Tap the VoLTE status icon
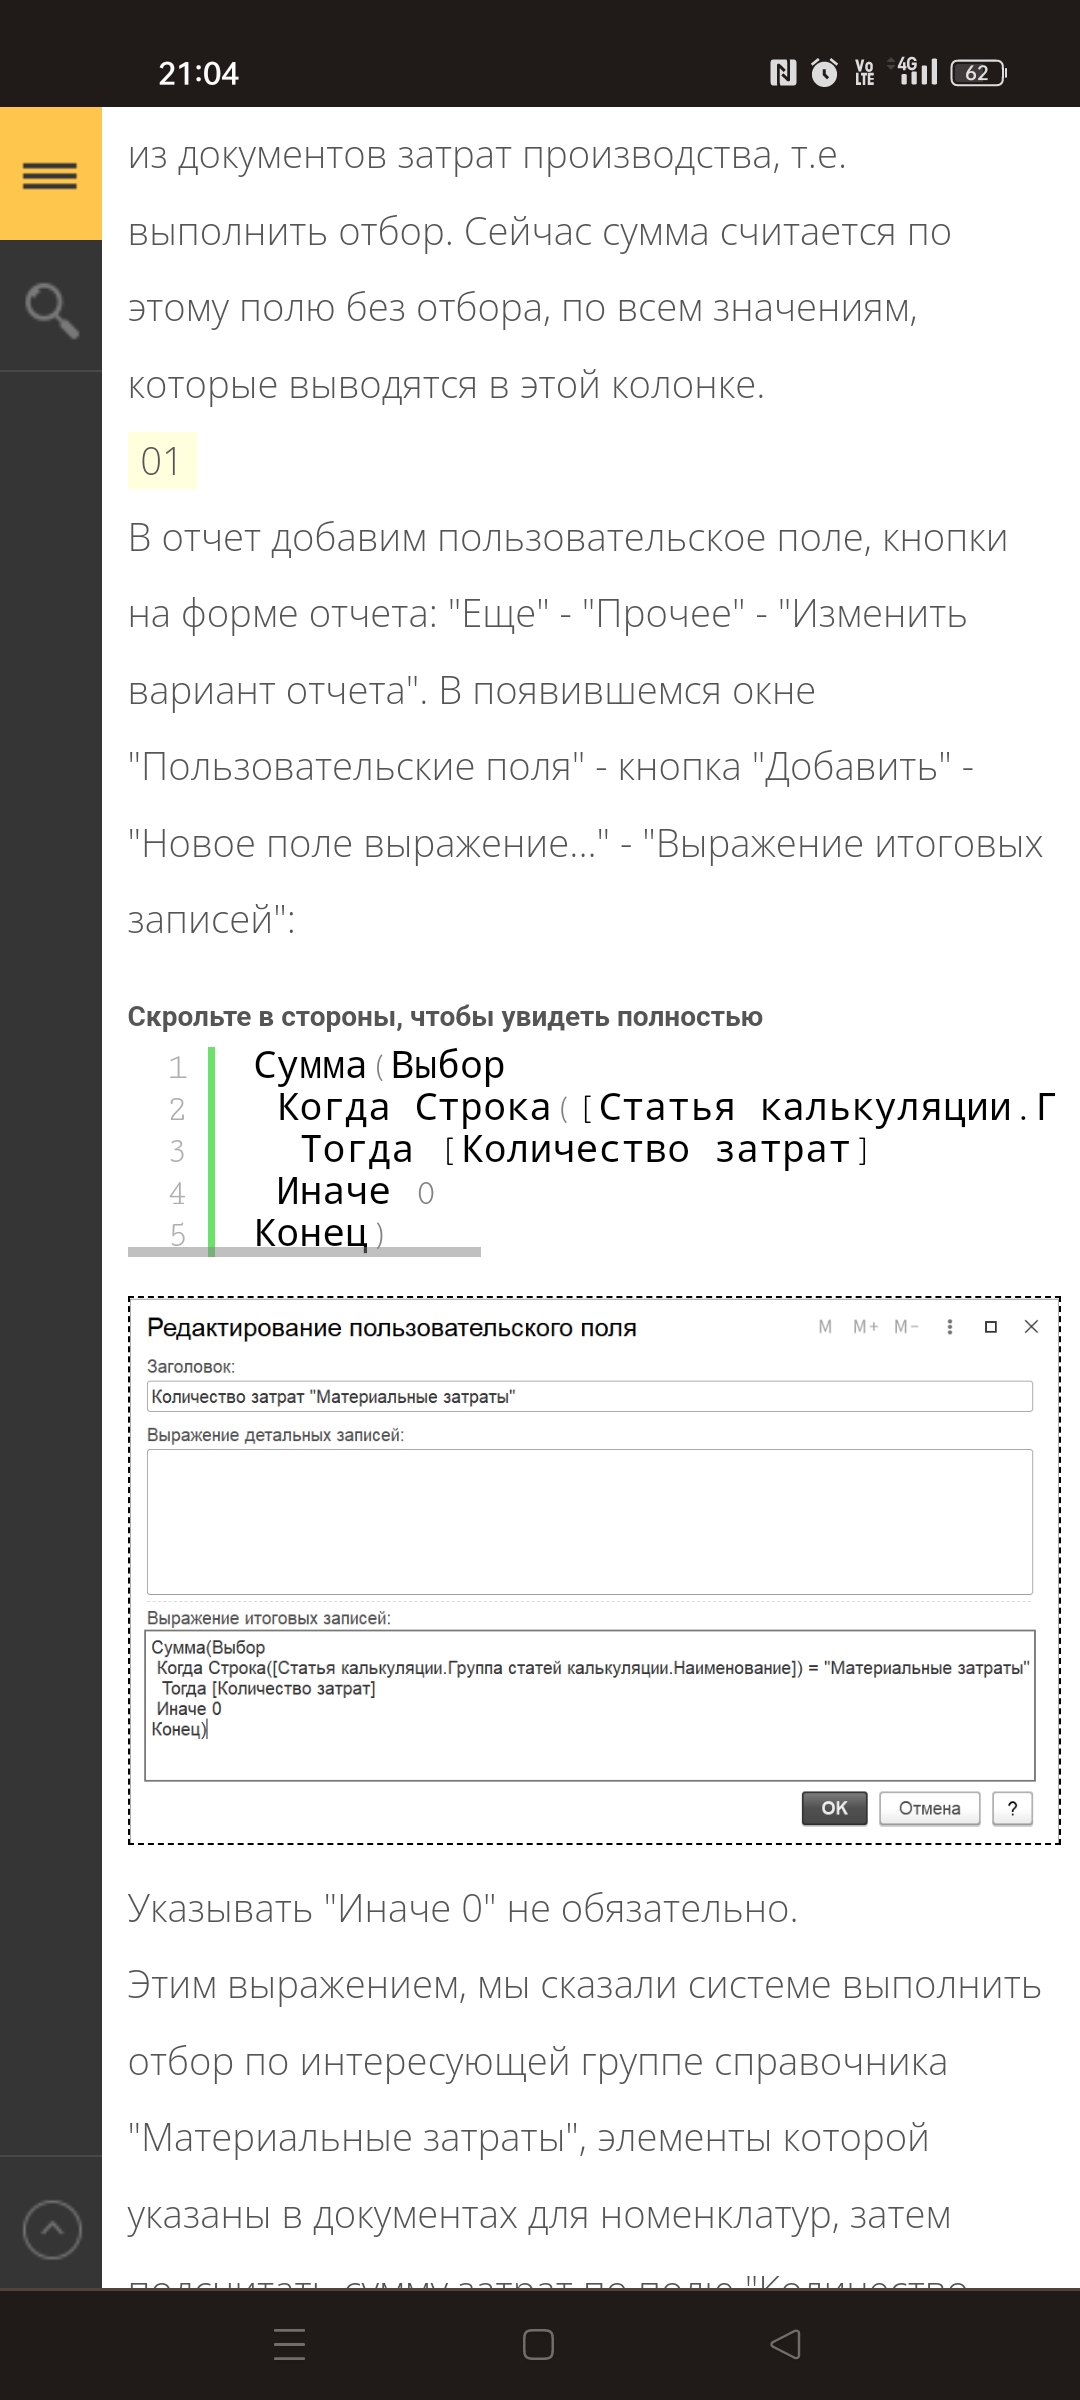 865,72
